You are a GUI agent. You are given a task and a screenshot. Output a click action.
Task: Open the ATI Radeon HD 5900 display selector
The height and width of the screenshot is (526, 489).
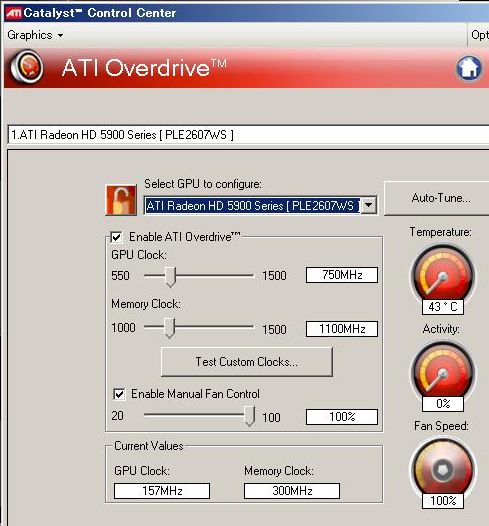(248, 135)
